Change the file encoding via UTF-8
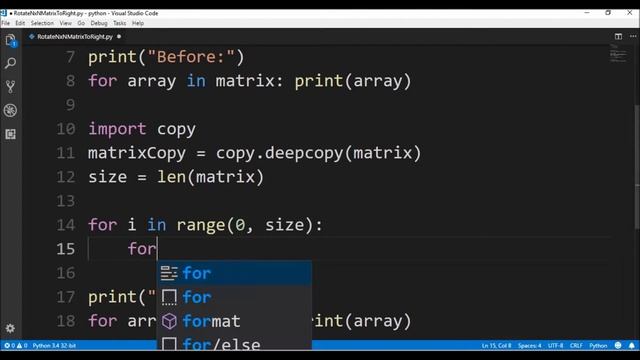 pos(555,346)
